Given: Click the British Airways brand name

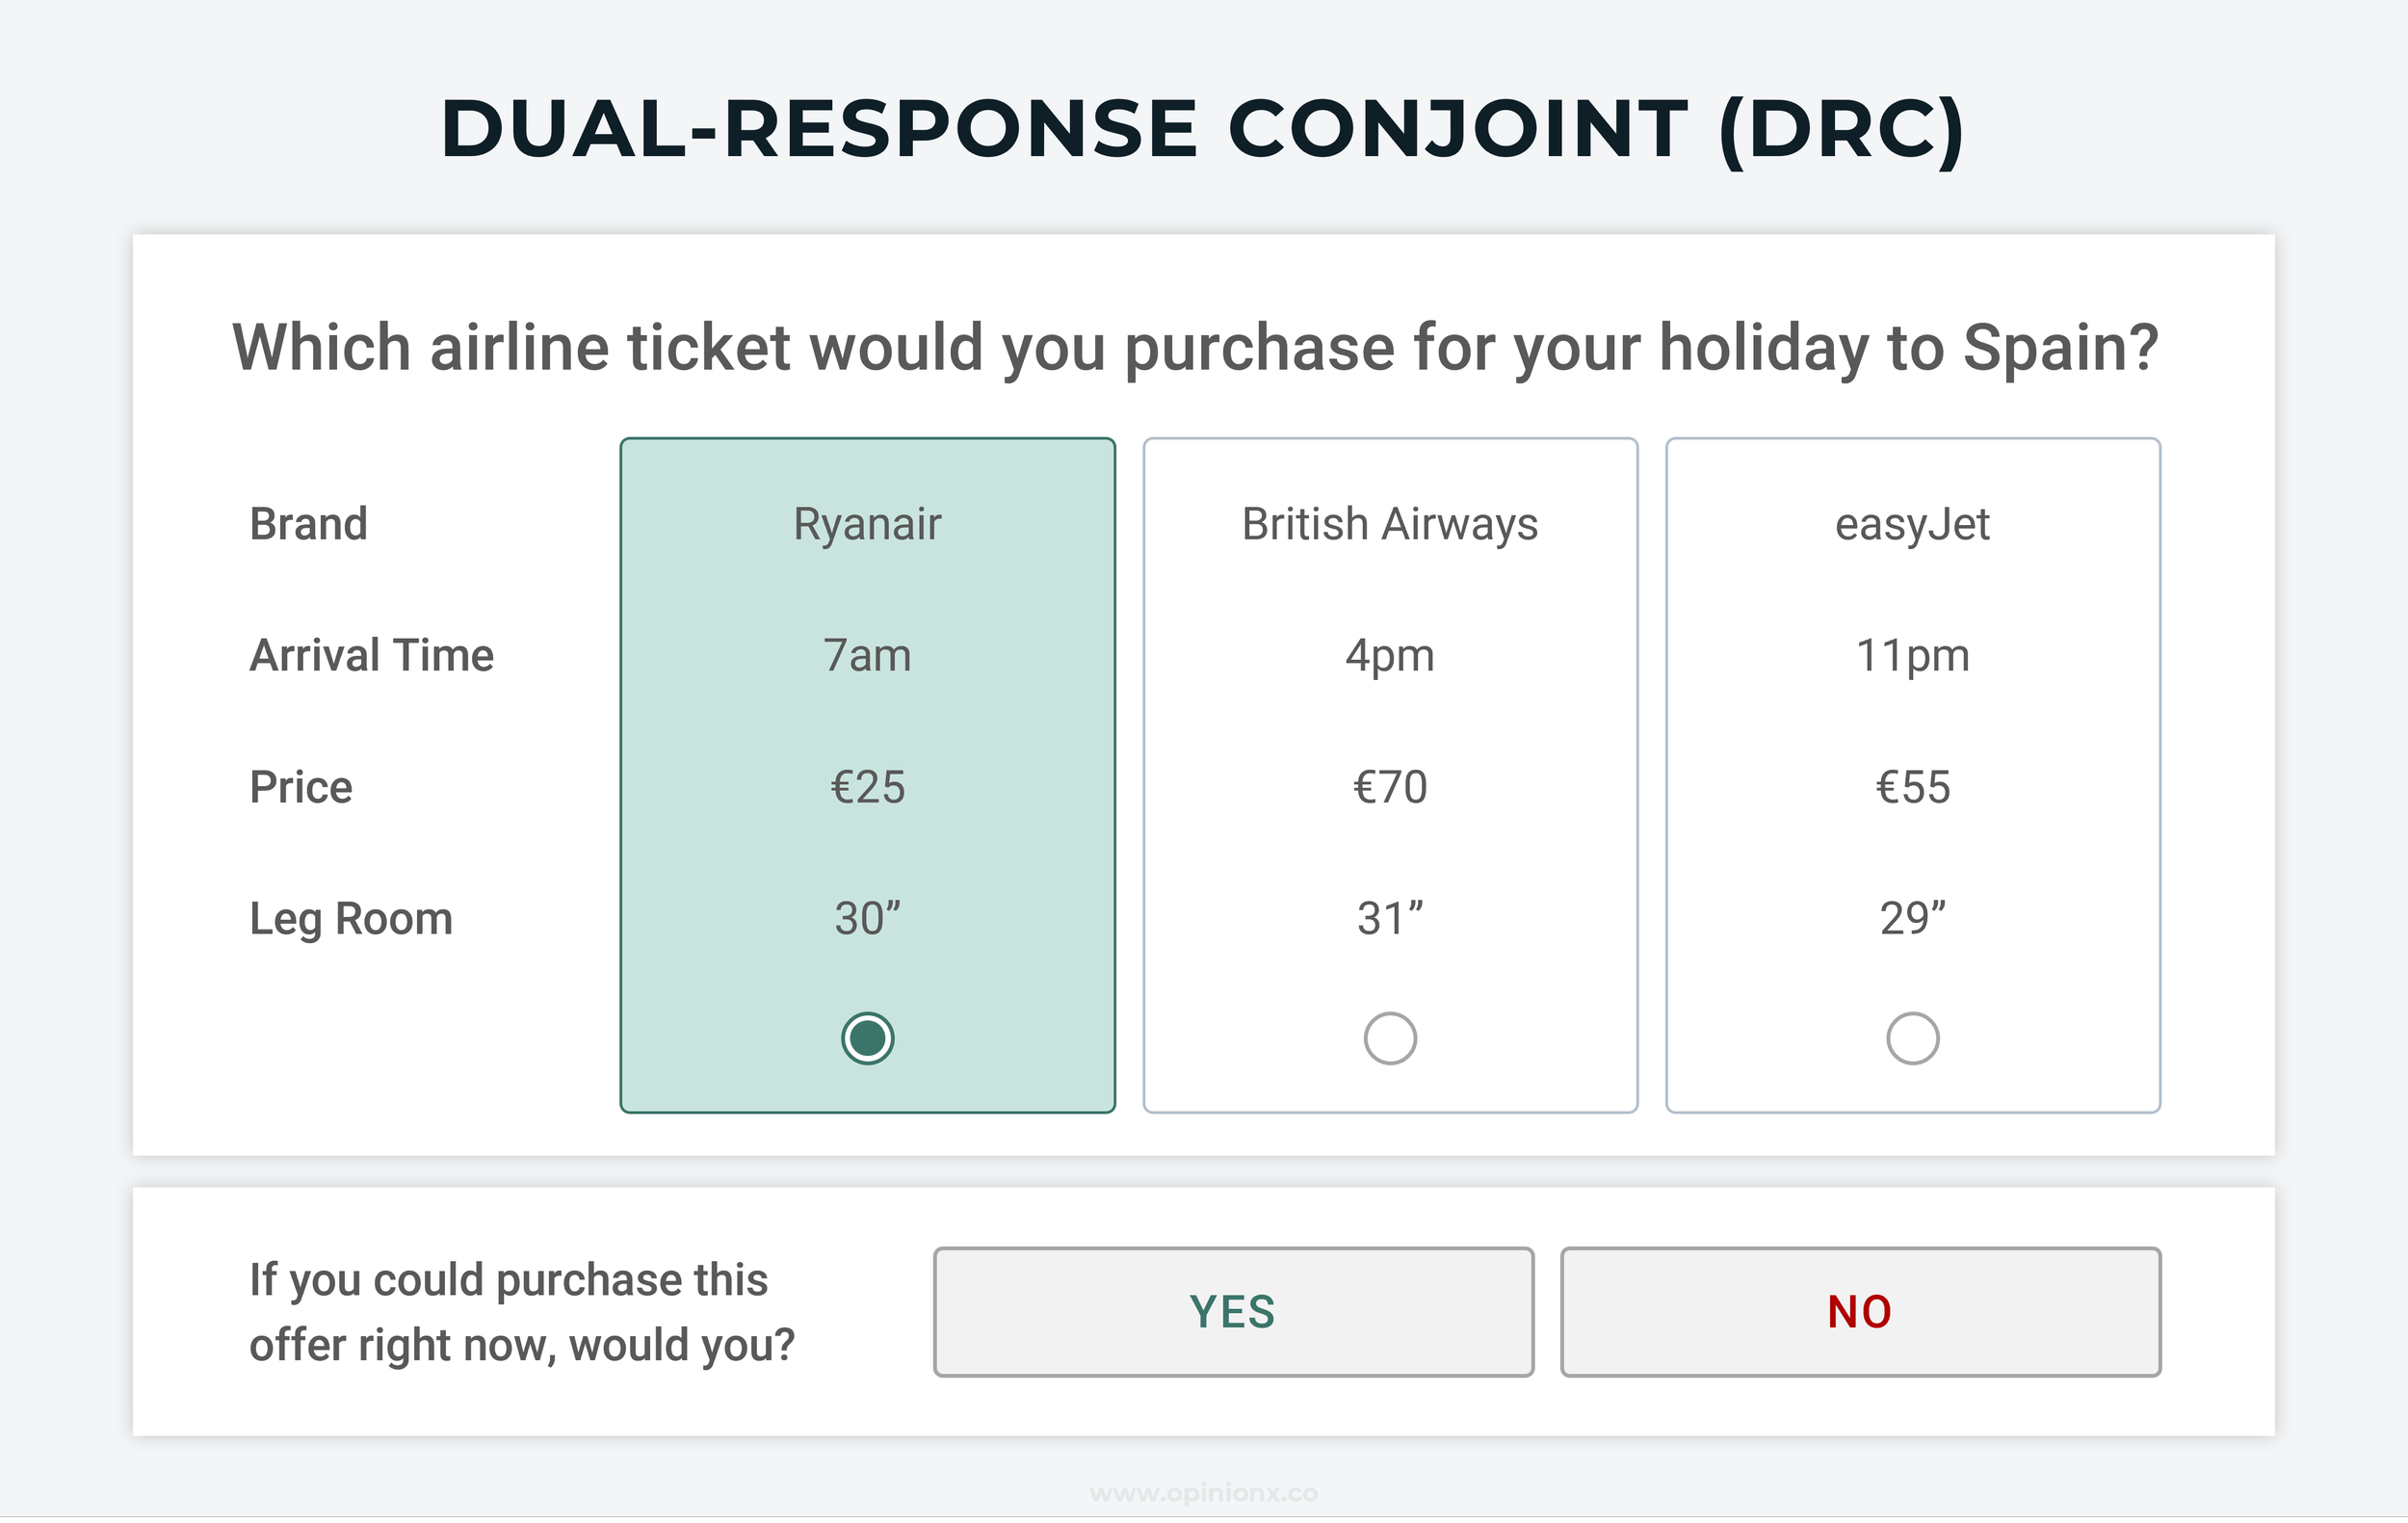Looking at the screenshot, I should (1390, 524).
